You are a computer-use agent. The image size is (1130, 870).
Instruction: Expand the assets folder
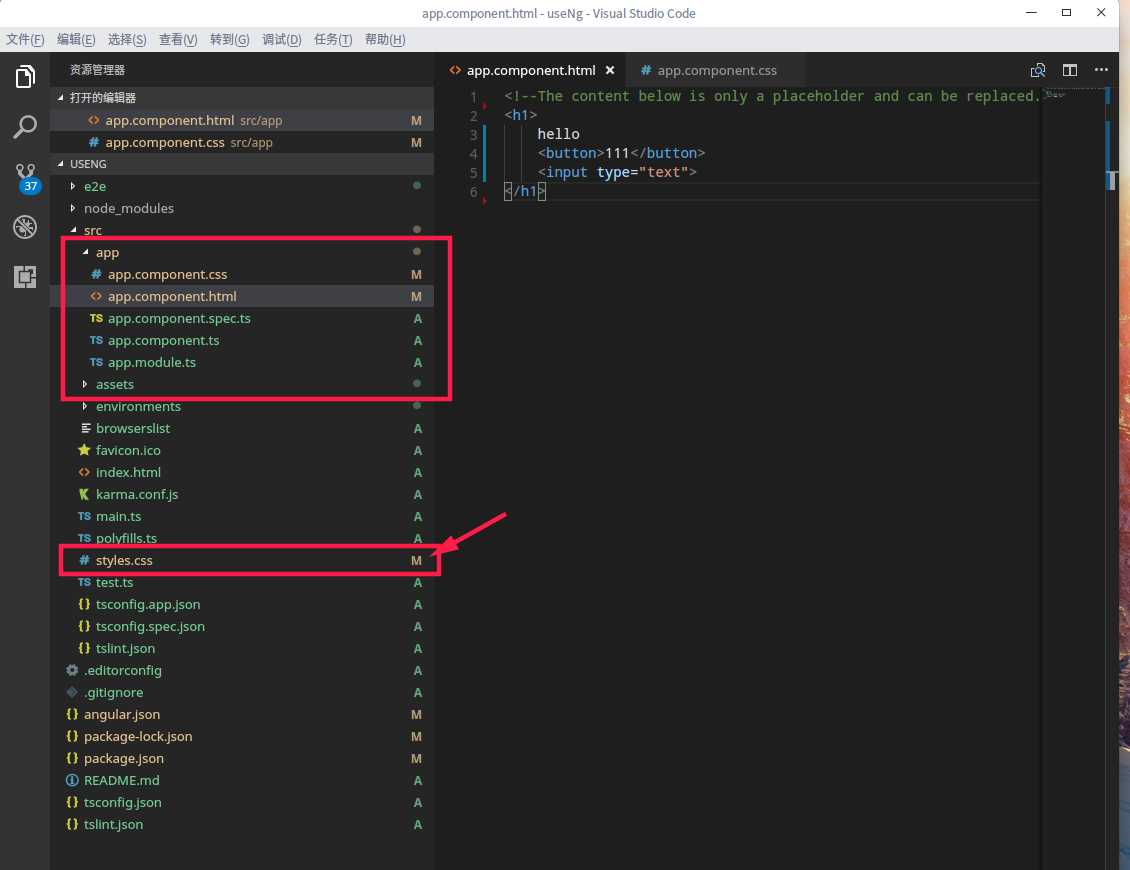click(x=241, y=384)
